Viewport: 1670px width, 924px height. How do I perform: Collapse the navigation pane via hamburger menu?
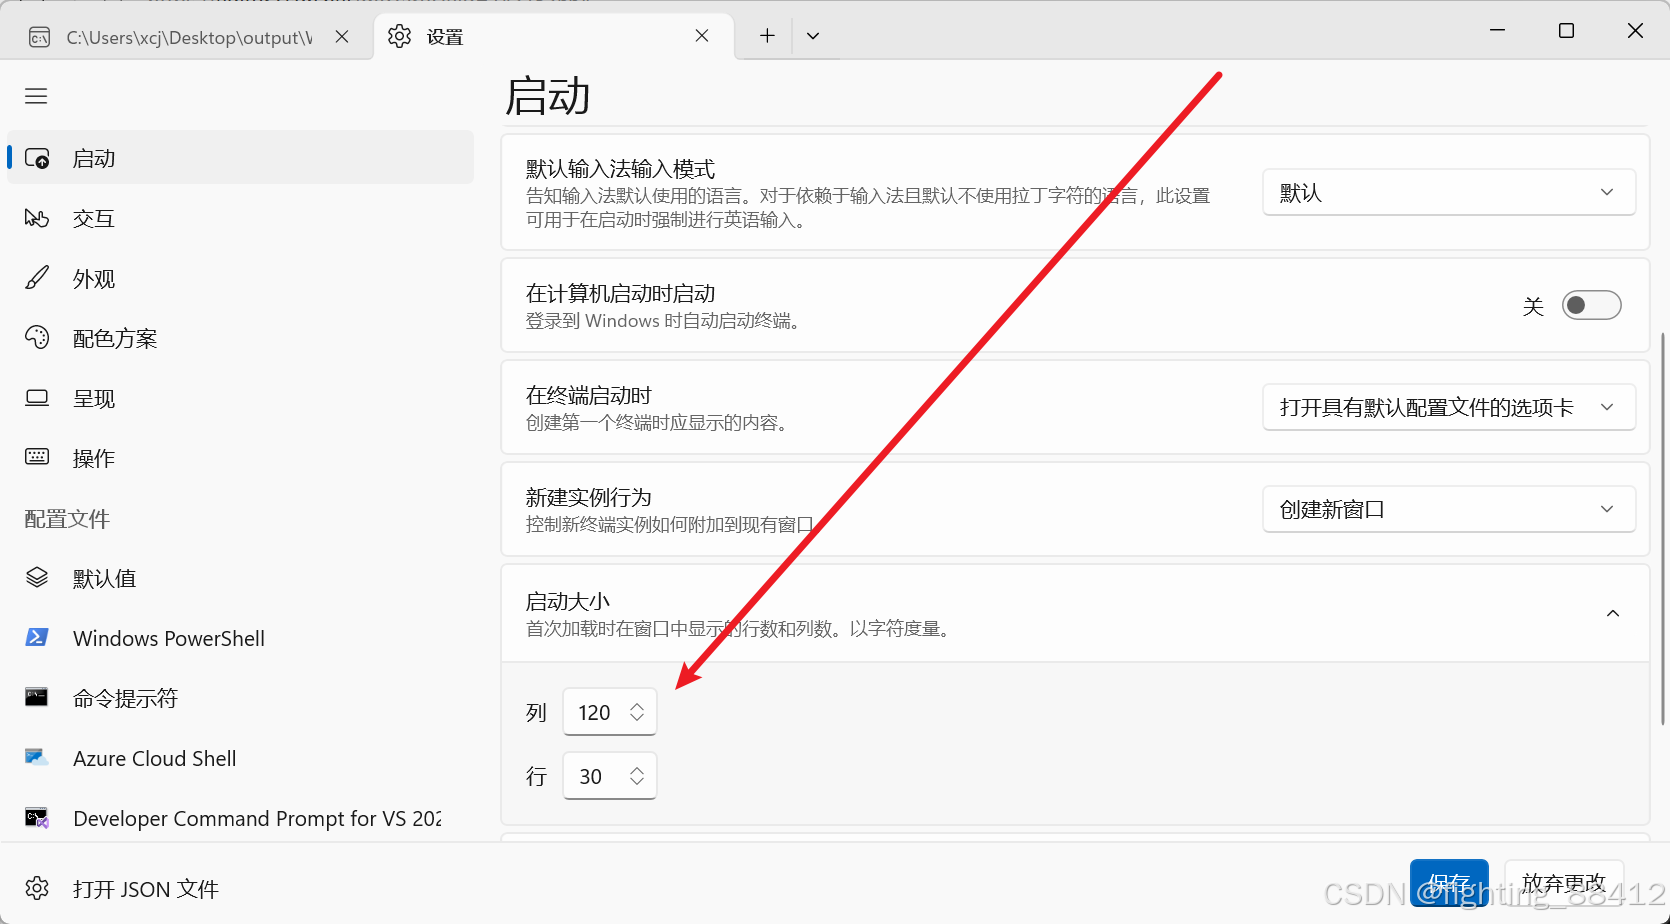36,95
